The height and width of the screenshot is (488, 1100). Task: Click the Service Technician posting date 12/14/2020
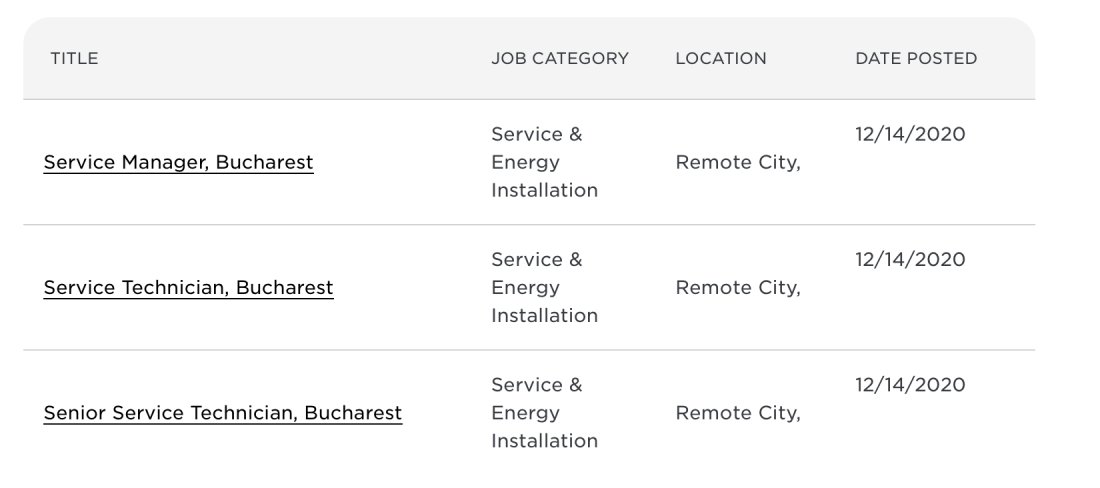pos(910,260)
